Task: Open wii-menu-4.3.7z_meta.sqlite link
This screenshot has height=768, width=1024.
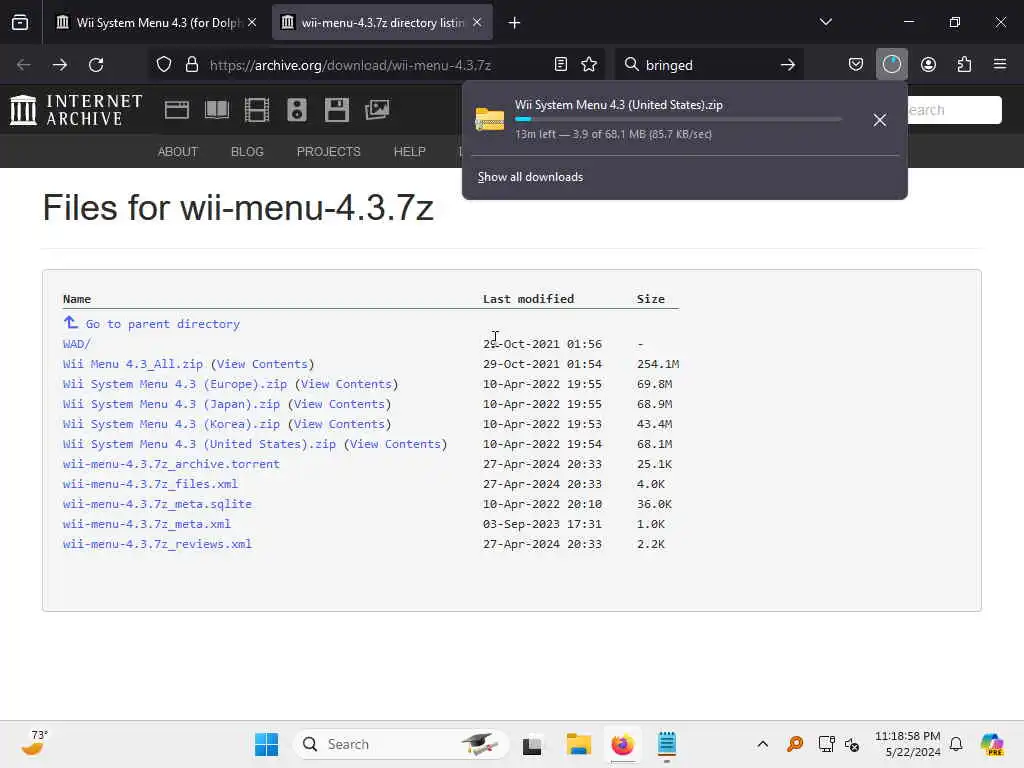Action: click(x=157, y=504)
